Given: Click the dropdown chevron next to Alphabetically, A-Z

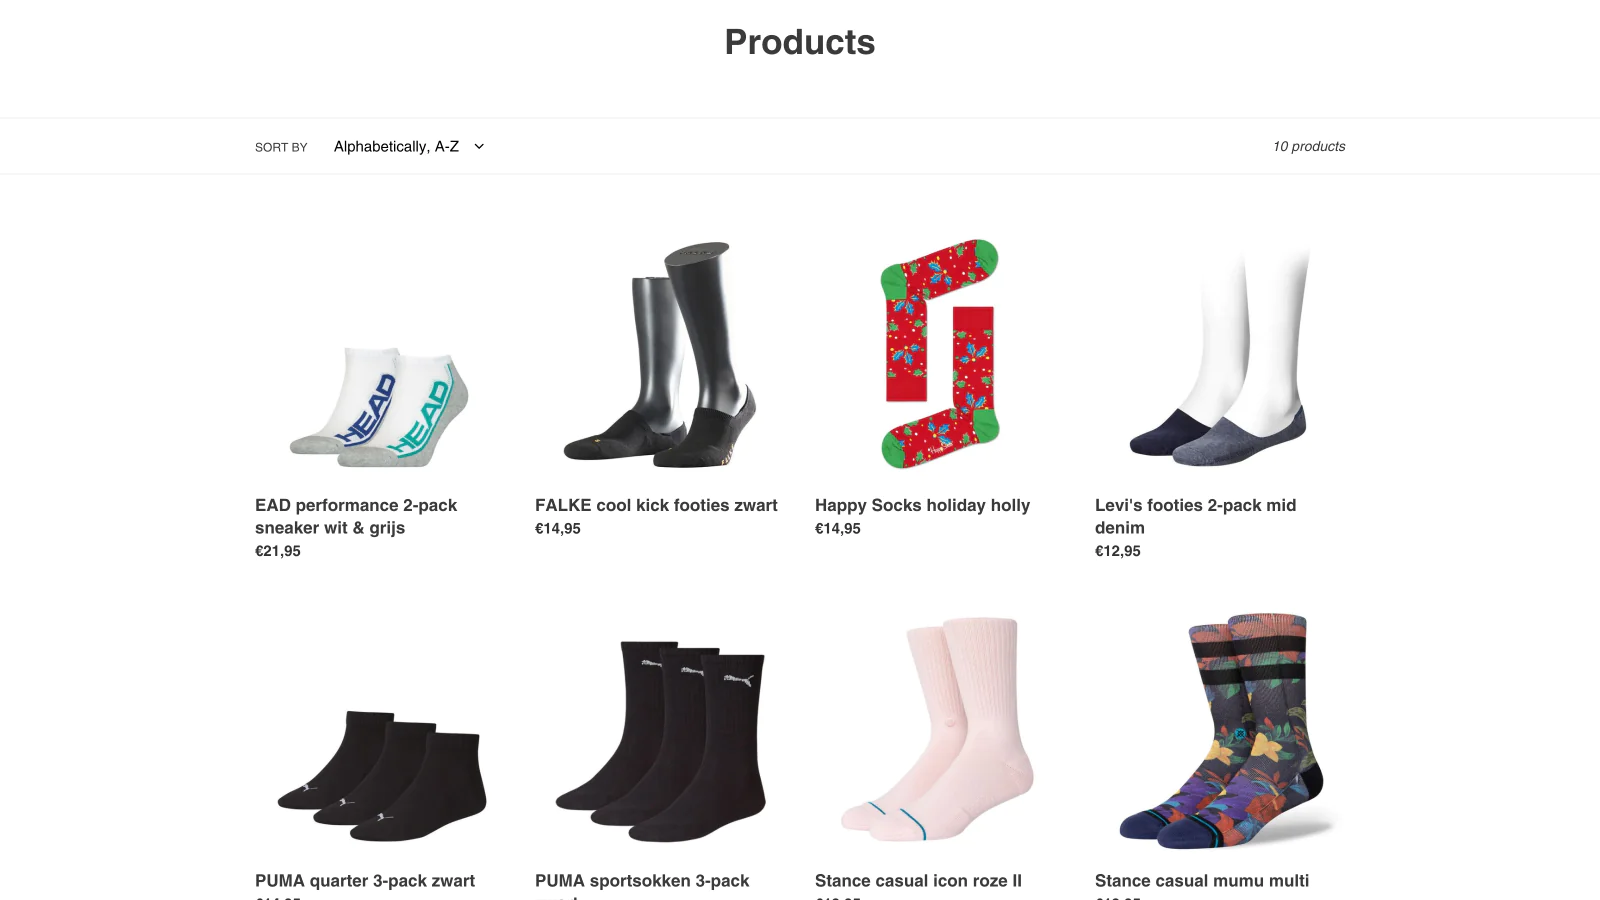Looking at the screenshot, I should pos(479,146).
